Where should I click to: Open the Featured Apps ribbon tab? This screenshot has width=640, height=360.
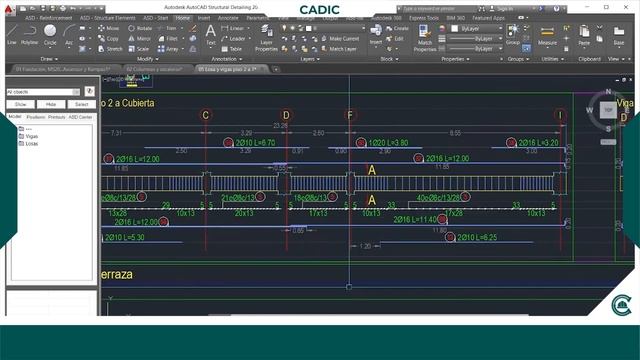pos(488,18)
